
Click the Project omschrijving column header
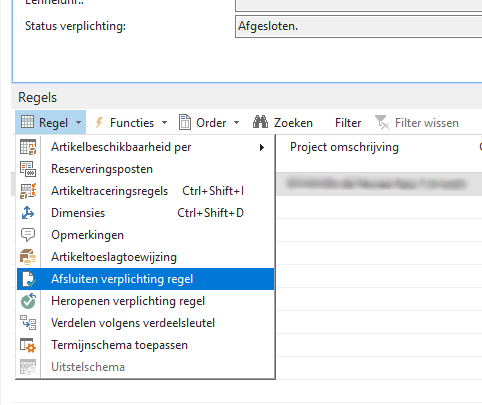point(344,147)
